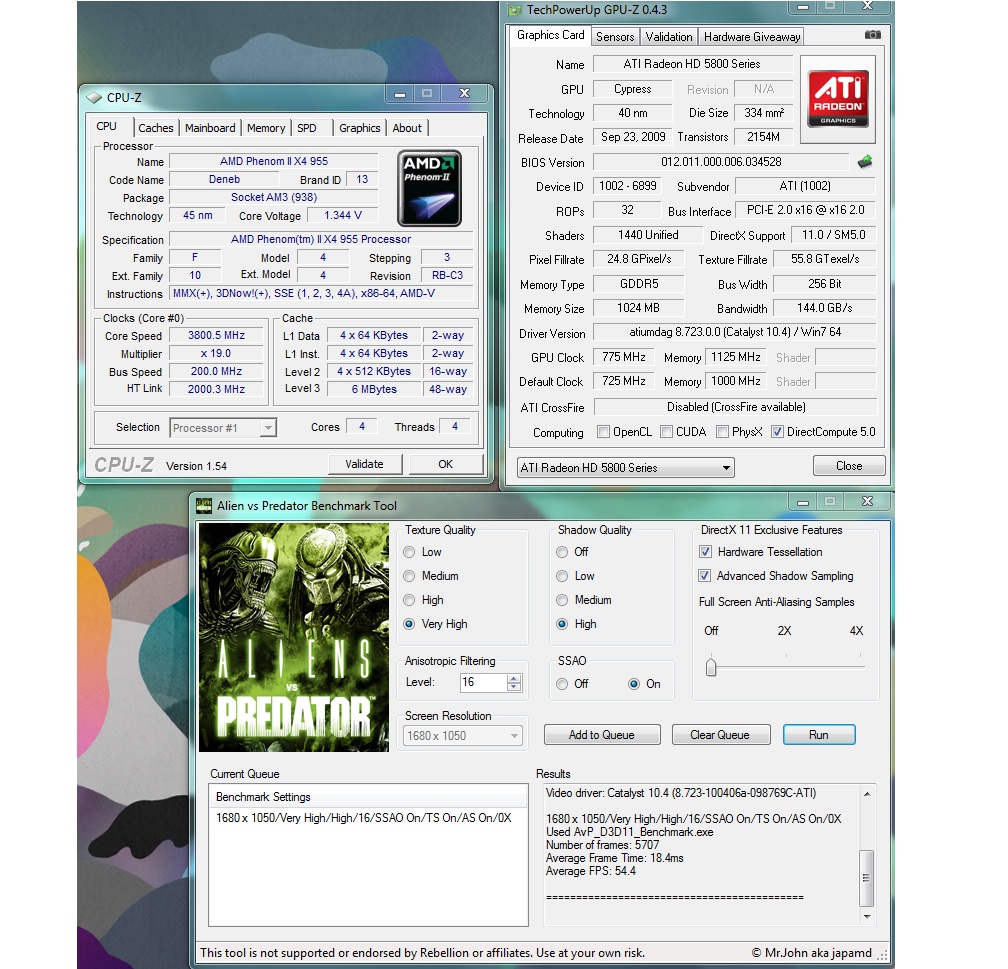Click the Close button in GPU-Z

click(849, 466)
